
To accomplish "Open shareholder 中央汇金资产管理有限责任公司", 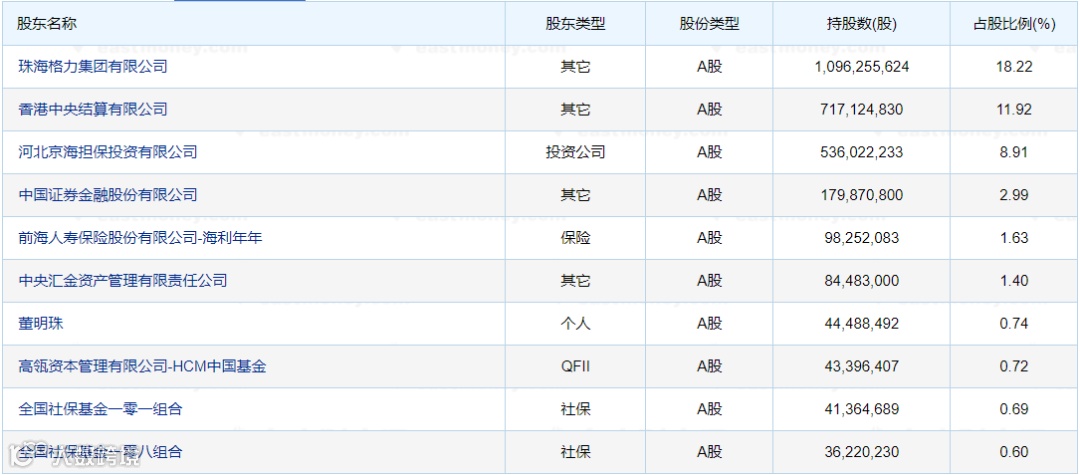I will tap(123, 281).
